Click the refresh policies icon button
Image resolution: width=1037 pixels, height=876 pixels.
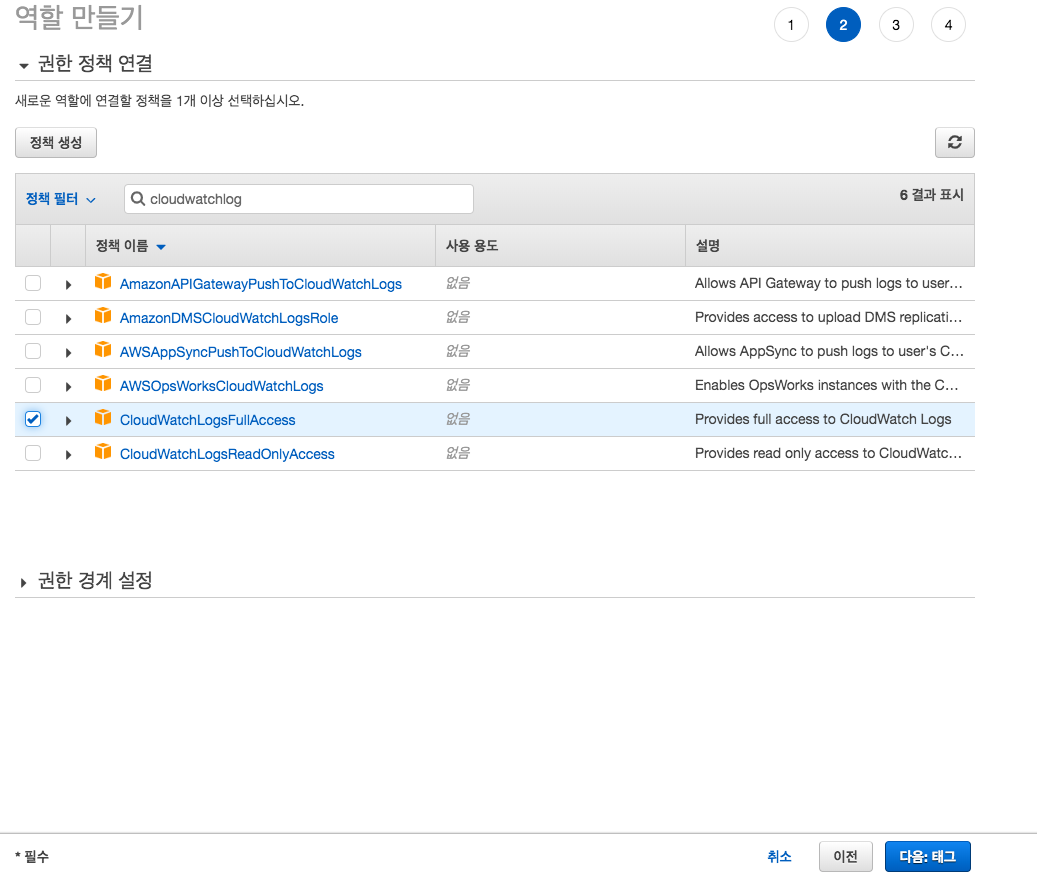coord(954,142)
